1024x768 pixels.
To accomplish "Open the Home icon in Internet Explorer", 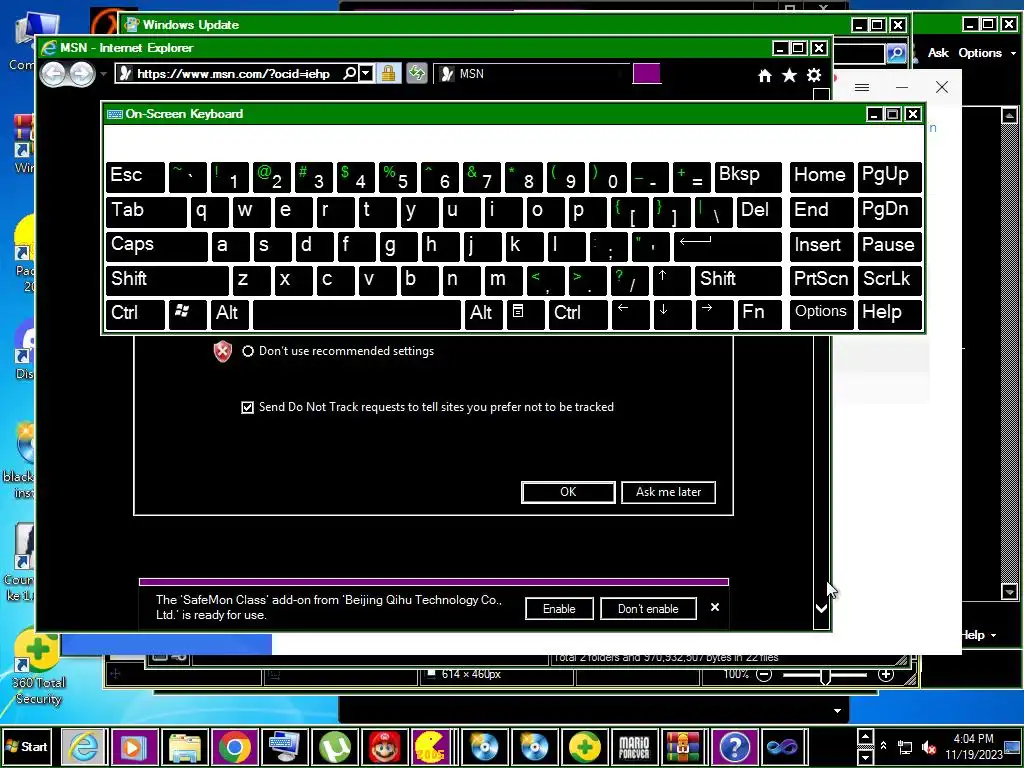I will [x=765, y=76].
